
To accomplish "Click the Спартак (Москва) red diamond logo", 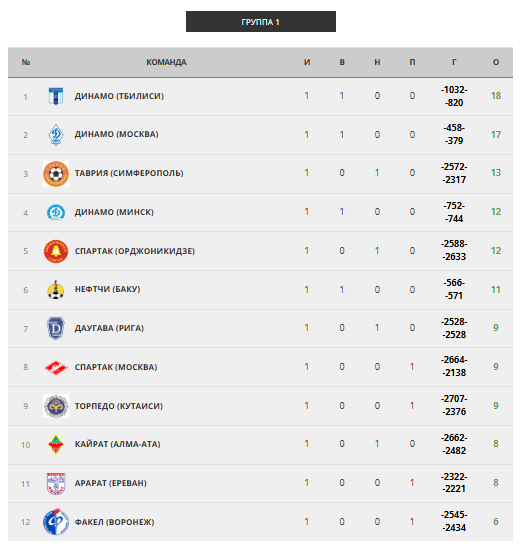I will coord(56,367).
